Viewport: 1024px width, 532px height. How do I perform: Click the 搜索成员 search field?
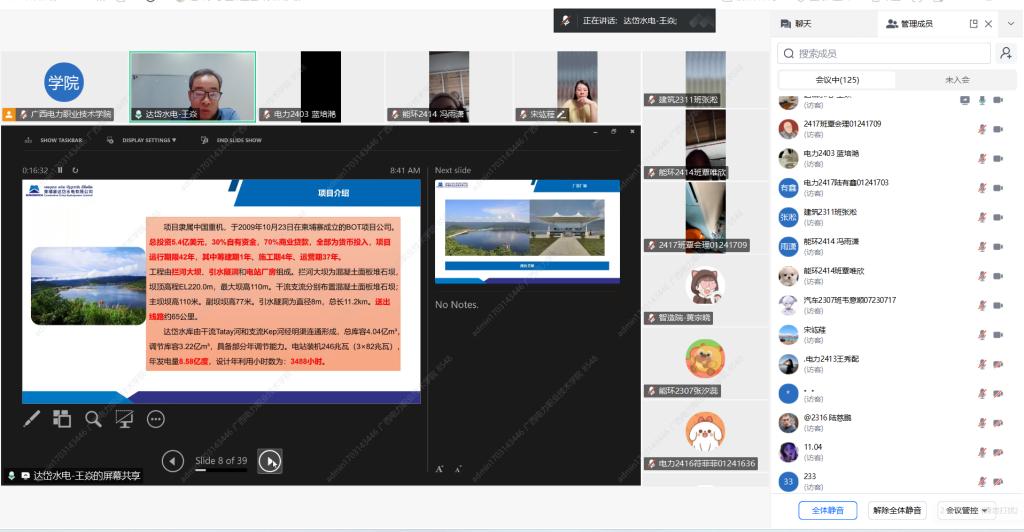tap(884, 53)
